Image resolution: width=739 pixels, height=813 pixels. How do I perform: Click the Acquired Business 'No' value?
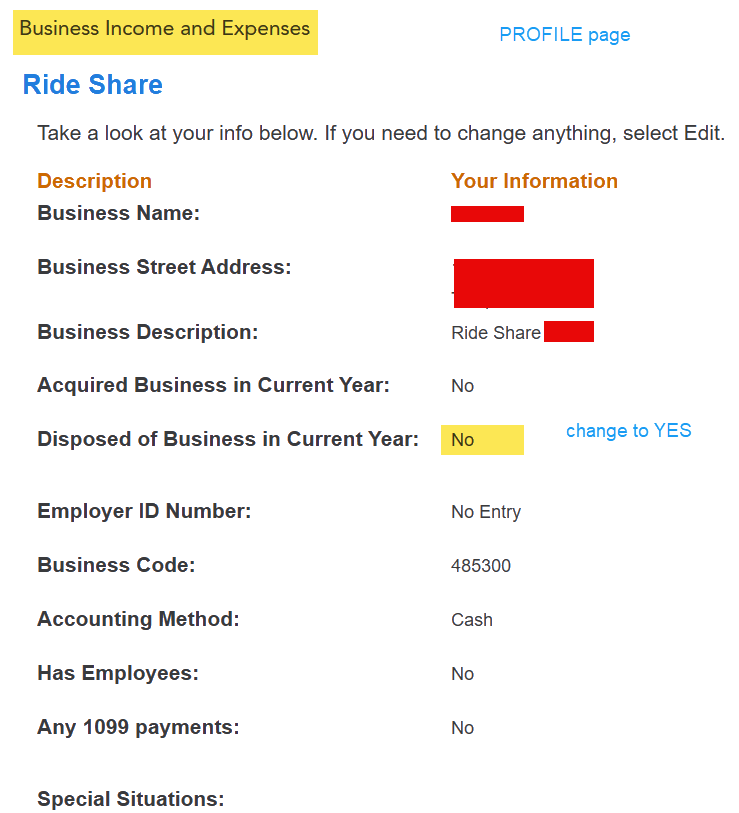click(462, 386)
